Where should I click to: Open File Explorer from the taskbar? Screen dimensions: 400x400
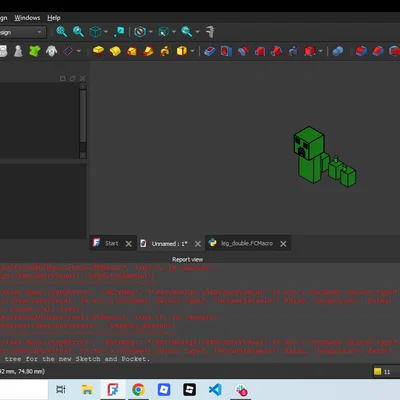(x=87, y=389)
